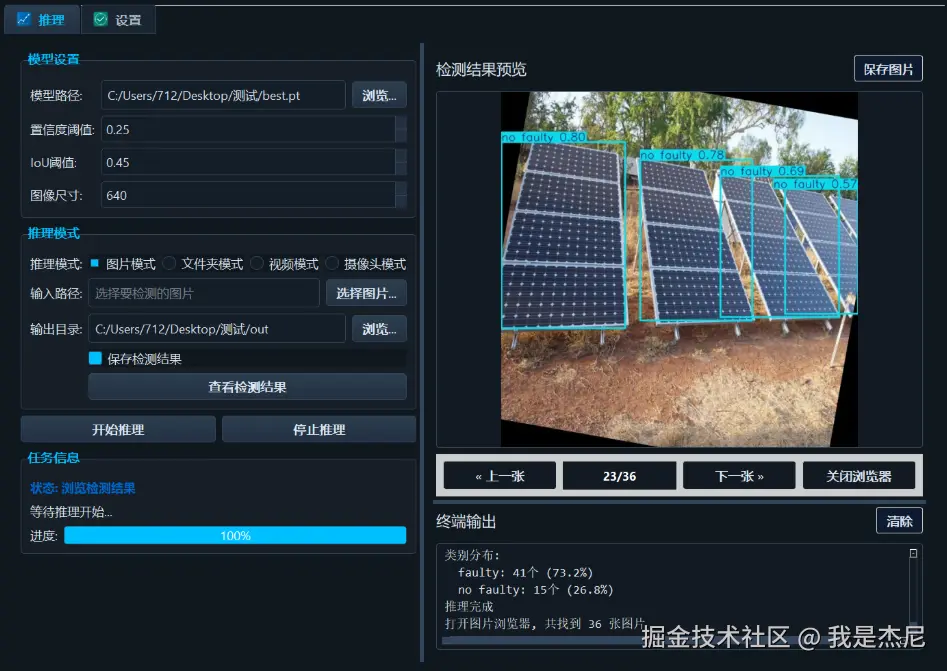Image resolution: width=947 pixels, height=671 pixels.
Task: Switch to the 推理 tab
Action: [40, 19]
